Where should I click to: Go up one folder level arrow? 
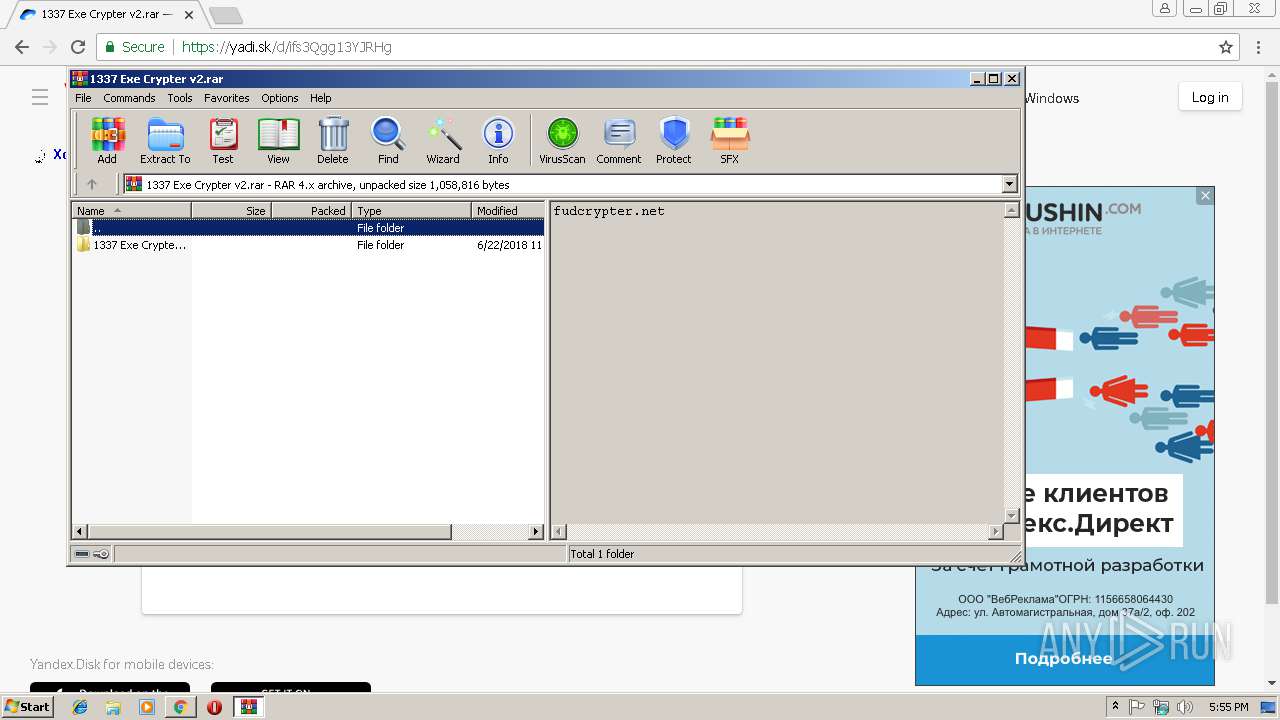[92, 184]
